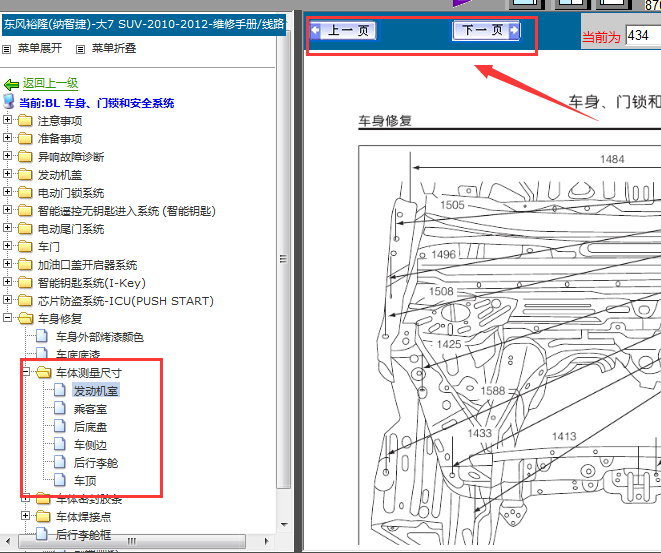The image size is (661, 553).
Task: Click the 发动机盖 folder icon
Action: pyautogui.click(x=25, y=174)
